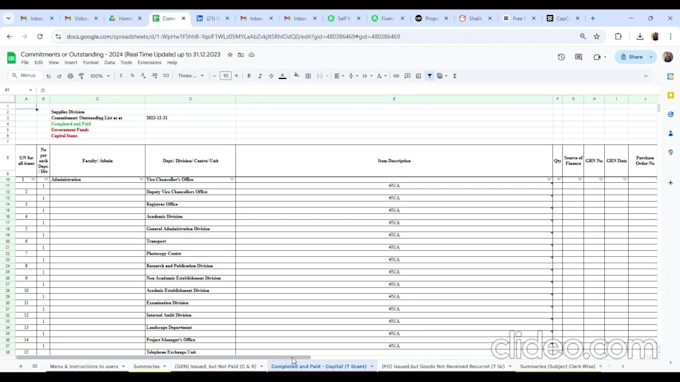Open the Format menu
Viewport: 680px width, 382px height.
91,63
